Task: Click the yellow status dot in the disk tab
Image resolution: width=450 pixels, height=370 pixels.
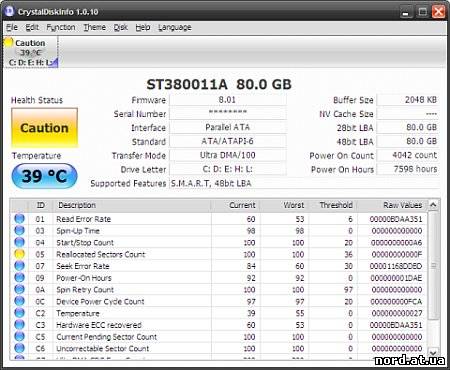Action: [8, 42]
